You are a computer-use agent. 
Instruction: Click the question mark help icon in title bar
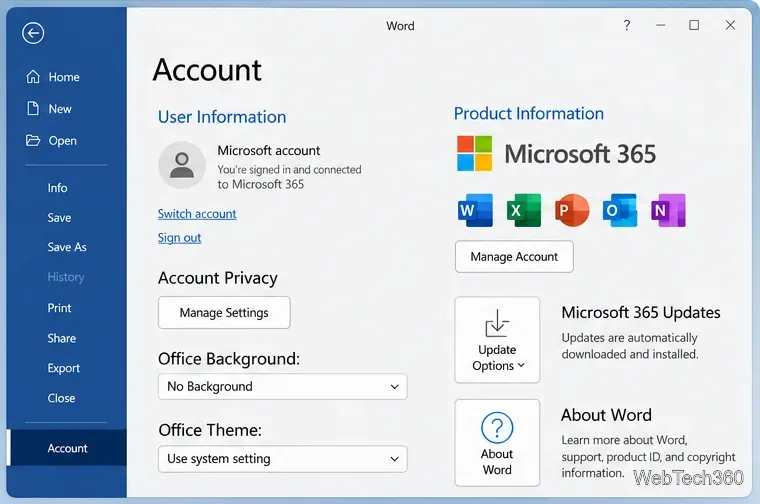tap(627, 25)
